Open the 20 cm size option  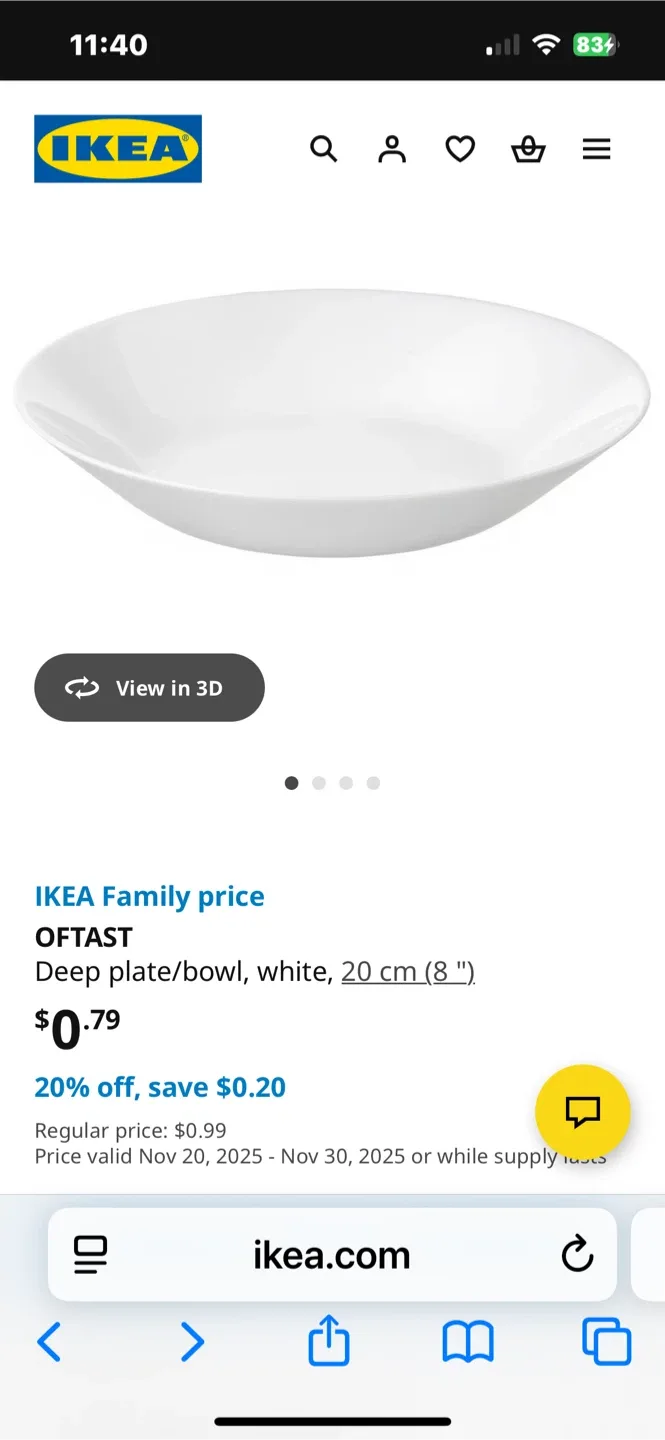pyautogui.click(x=407, y=971)
